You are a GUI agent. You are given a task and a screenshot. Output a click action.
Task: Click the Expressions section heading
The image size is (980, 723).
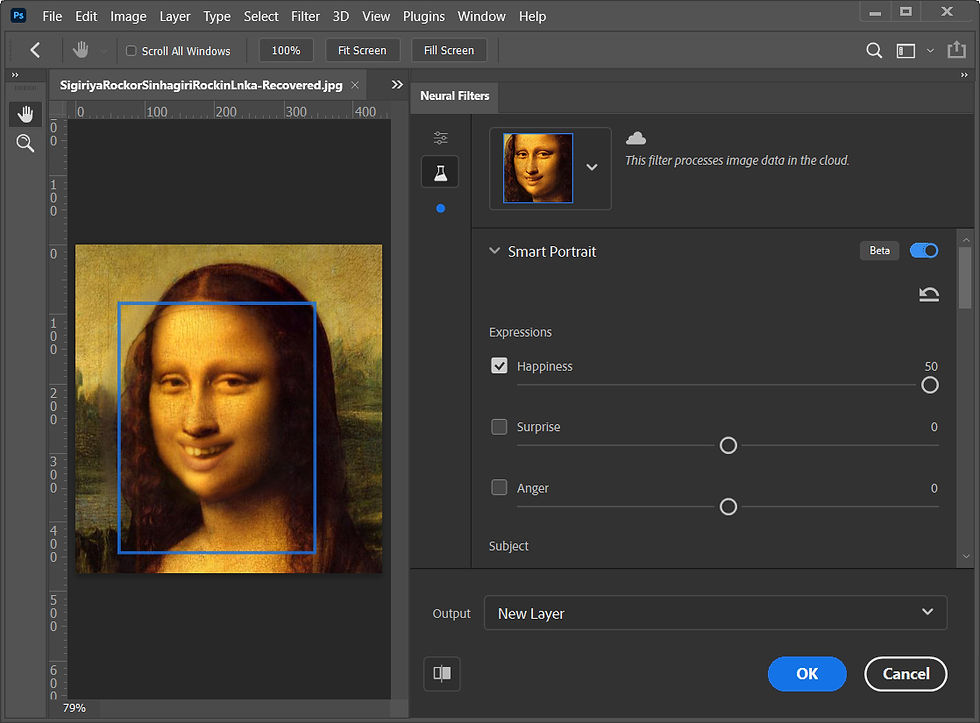click(x=520, y=332)
